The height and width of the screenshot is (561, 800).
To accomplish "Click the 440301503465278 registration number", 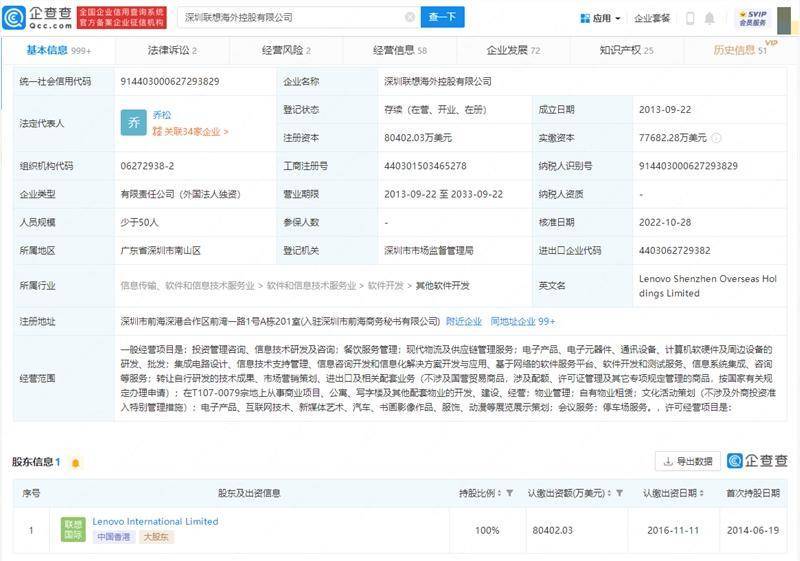I will pyautogui.click(x=425, y=166).
